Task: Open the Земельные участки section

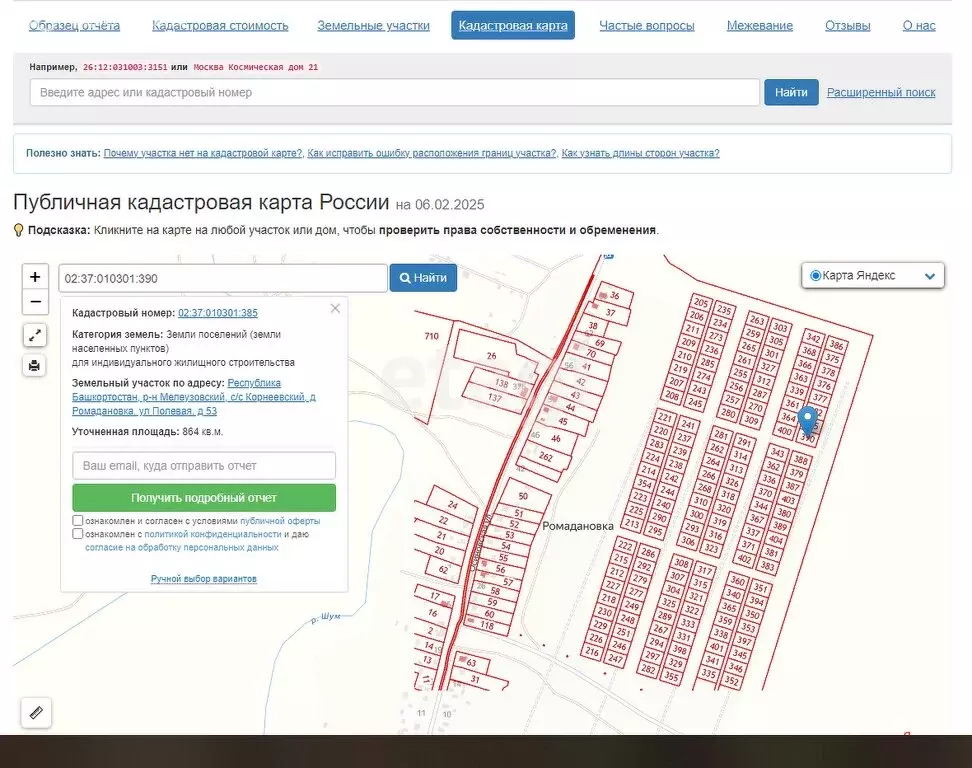Action: 373,25
